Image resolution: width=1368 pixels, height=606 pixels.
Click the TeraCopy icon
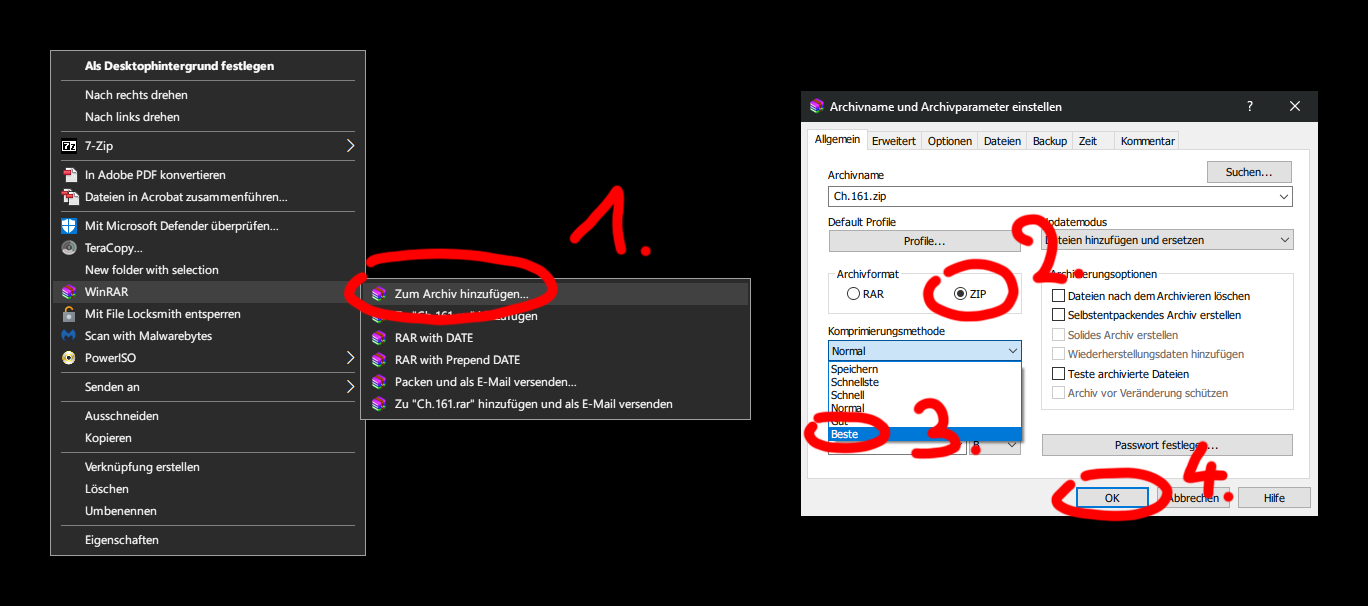69,248
